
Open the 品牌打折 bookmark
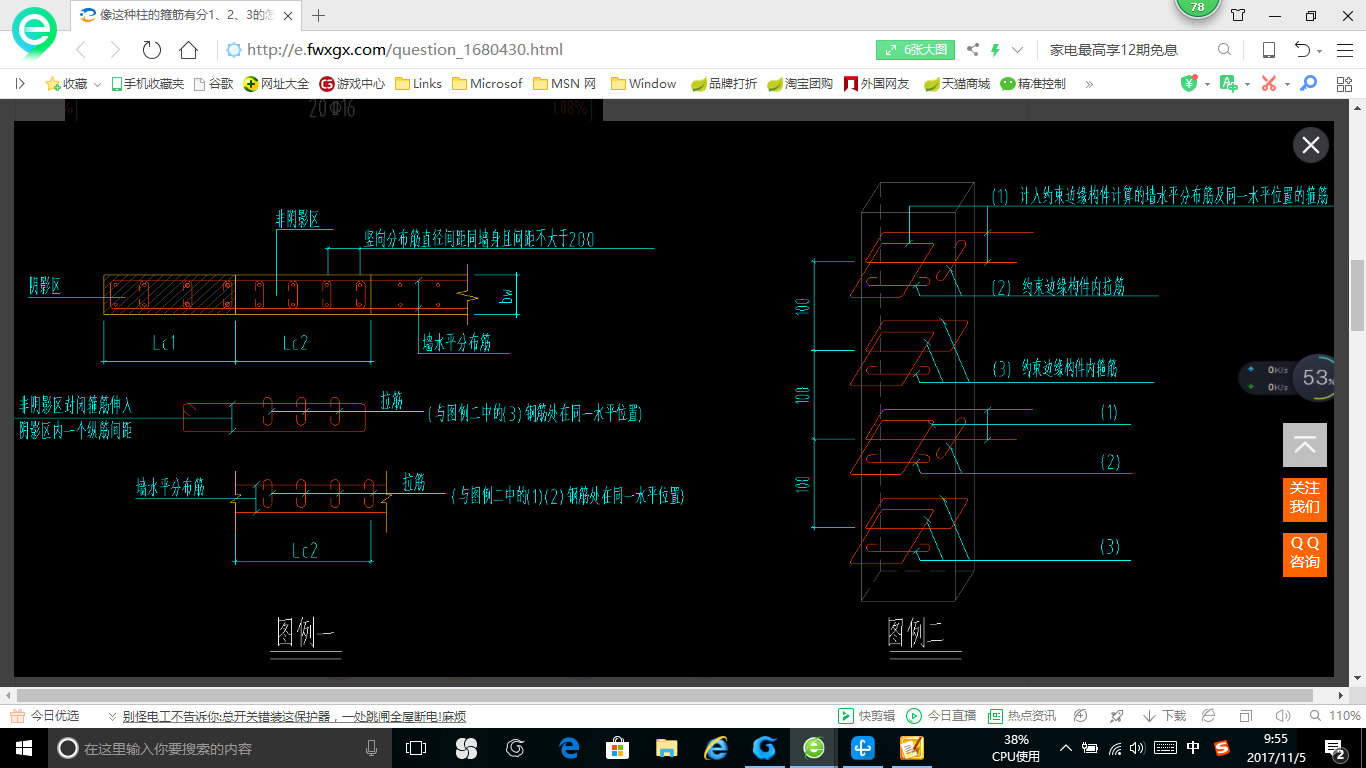pos(724,84)
